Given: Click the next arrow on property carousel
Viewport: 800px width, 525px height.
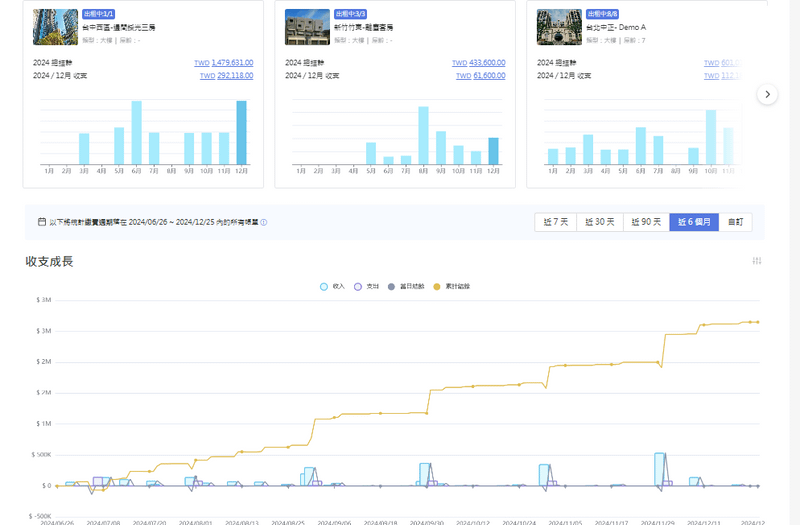Looking at the screenshot, I should click(x=767, y=94).
